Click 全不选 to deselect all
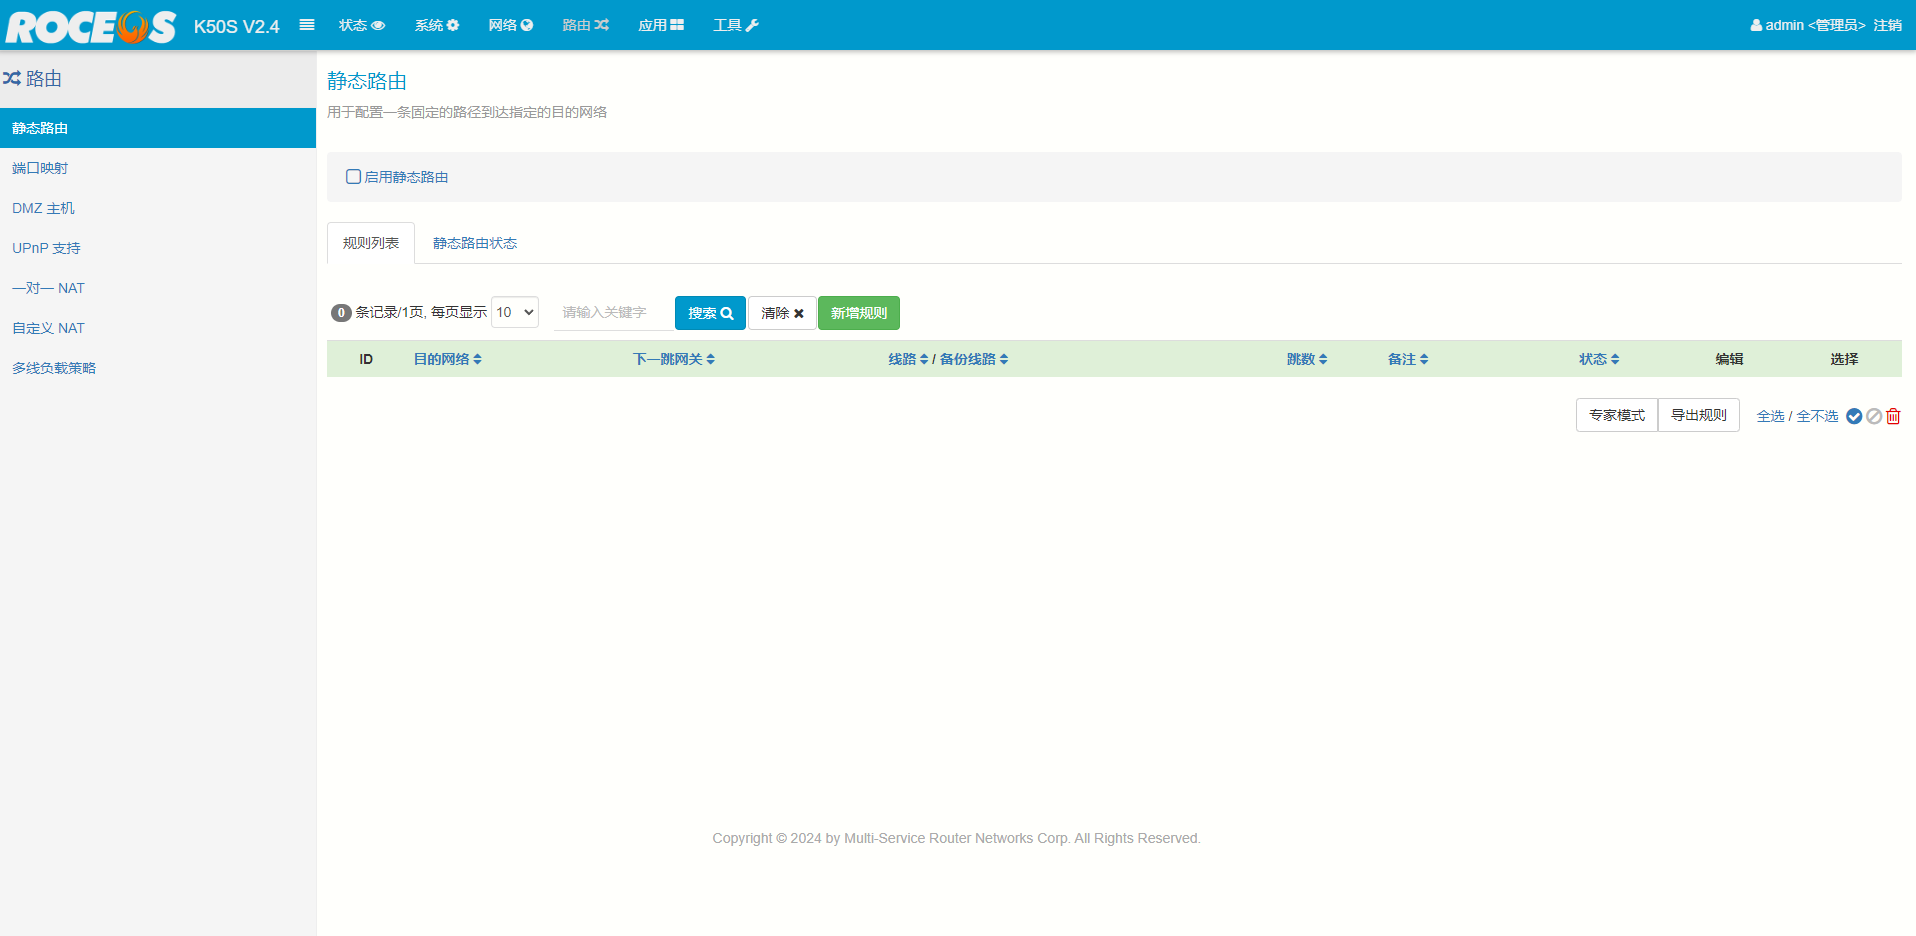Viewport: 1916px width, 936px height. click(1817, 416)
